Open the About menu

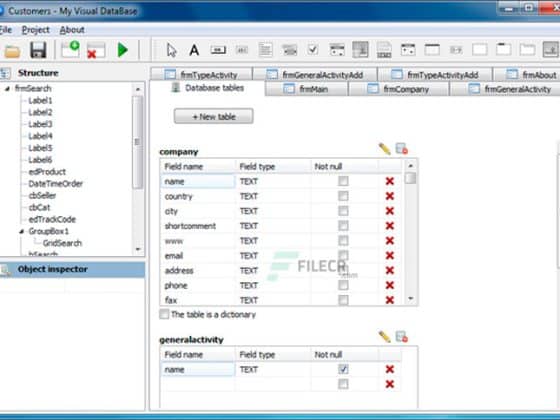pos(72,30)
